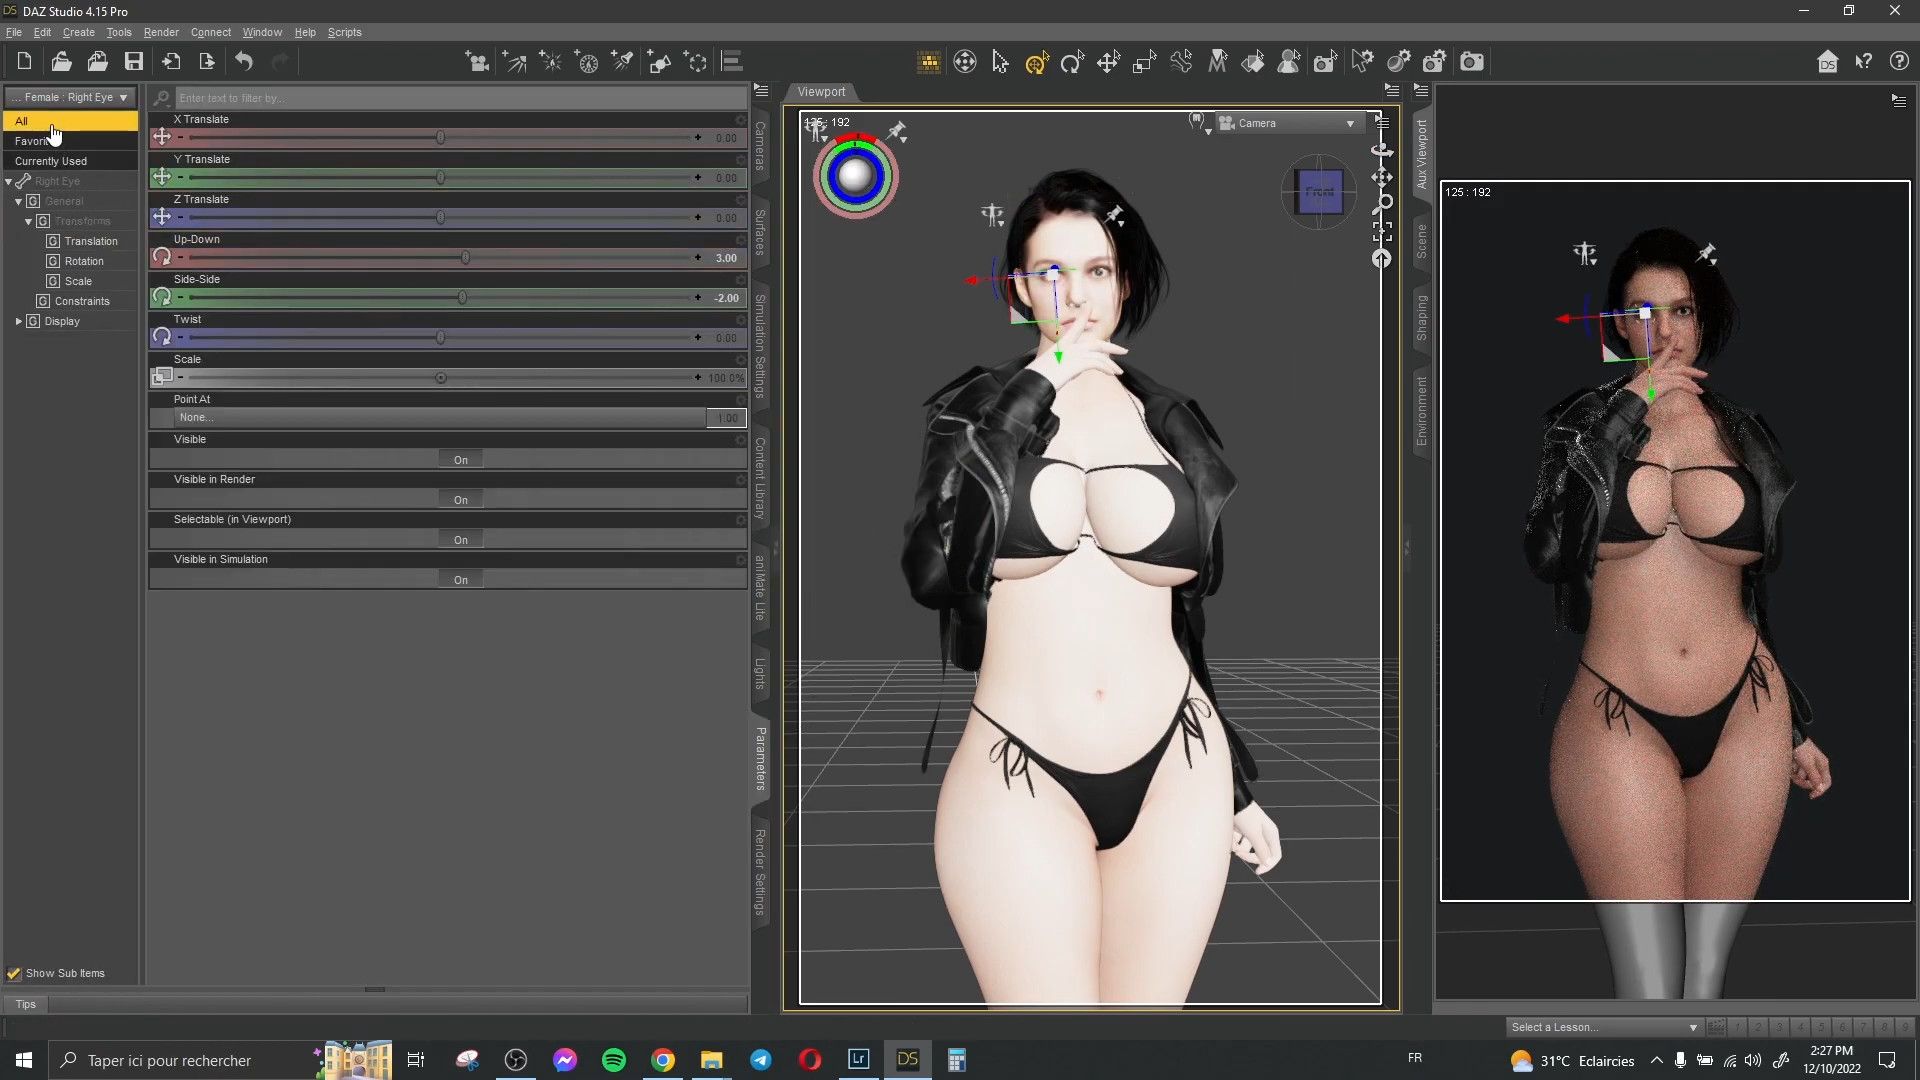Toggle Visible in Simulation On
This screenshot has height=1080, width=1920.
tap(461, 580)
